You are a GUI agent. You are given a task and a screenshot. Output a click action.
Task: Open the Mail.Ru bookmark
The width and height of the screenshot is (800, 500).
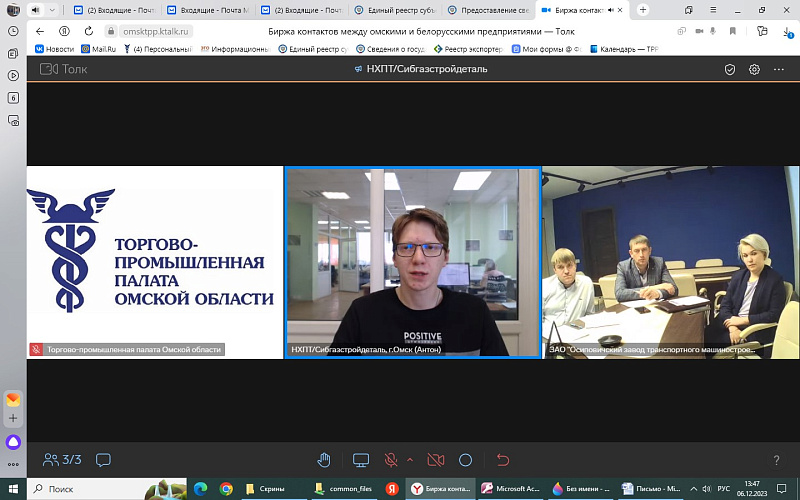pos(98,49)
